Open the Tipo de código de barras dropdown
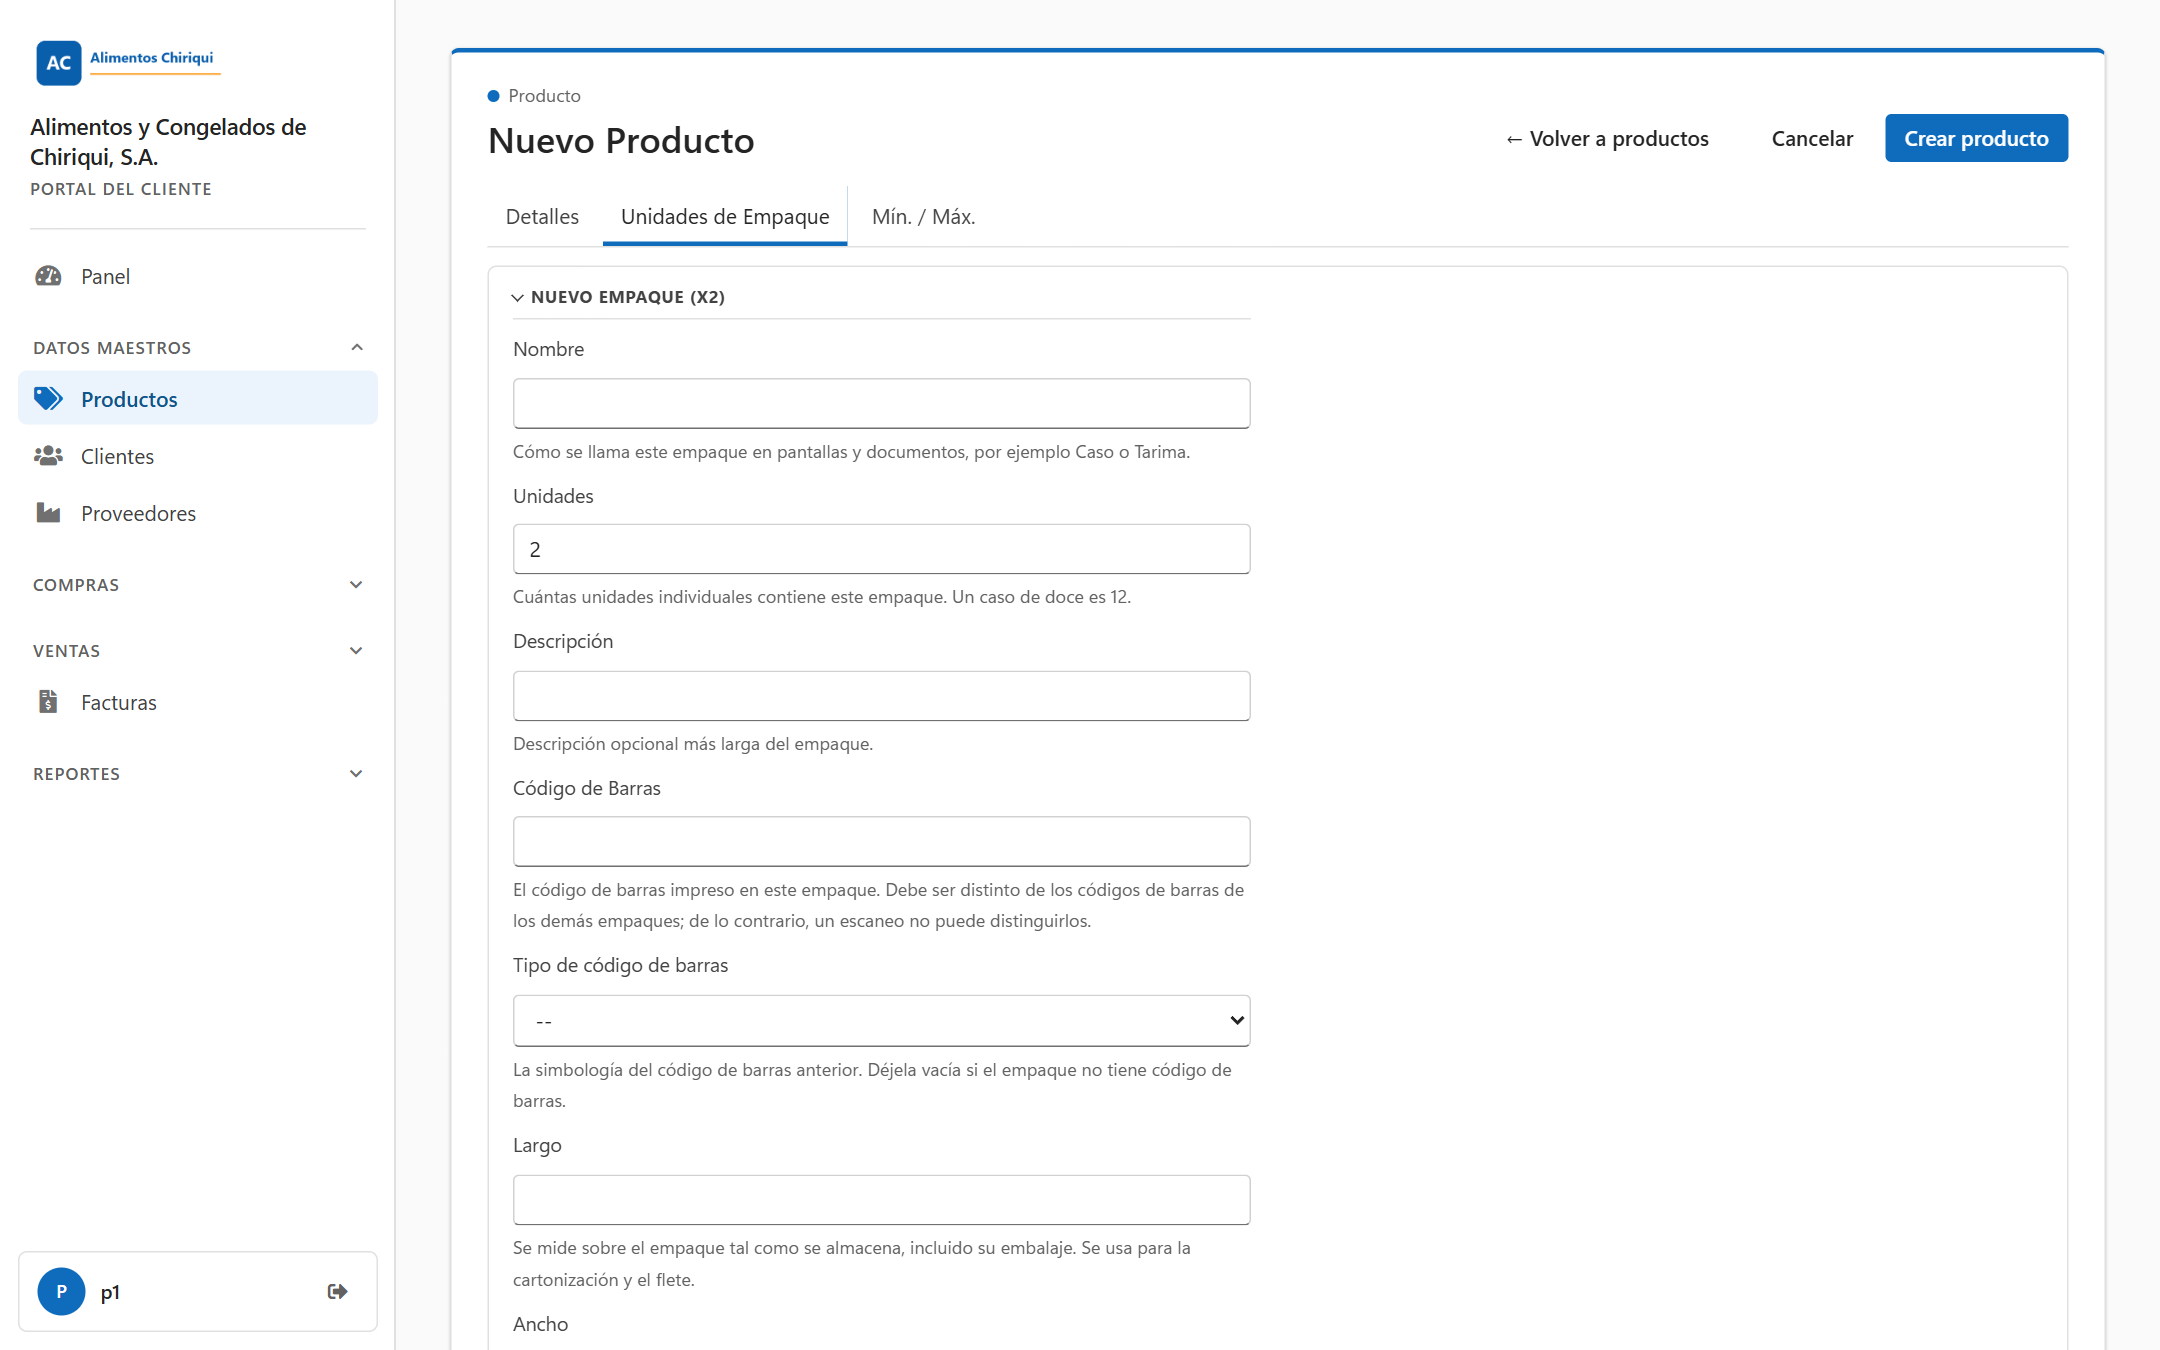Screen dimensions: 2160x1350 point(881,1020)
